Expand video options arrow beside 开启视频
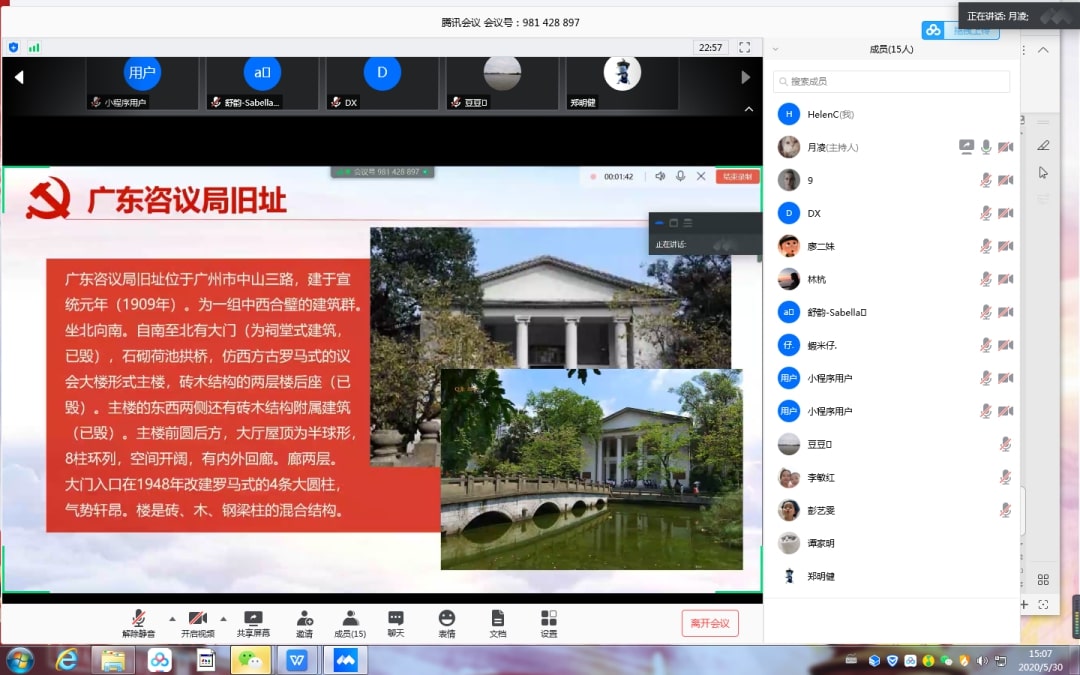 (x=223, y=618)
